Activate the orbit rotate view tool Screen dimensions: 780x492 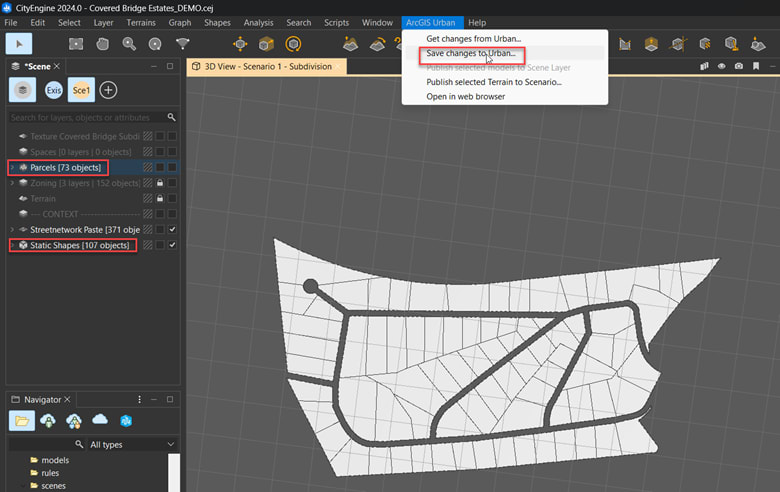point(155,44)
